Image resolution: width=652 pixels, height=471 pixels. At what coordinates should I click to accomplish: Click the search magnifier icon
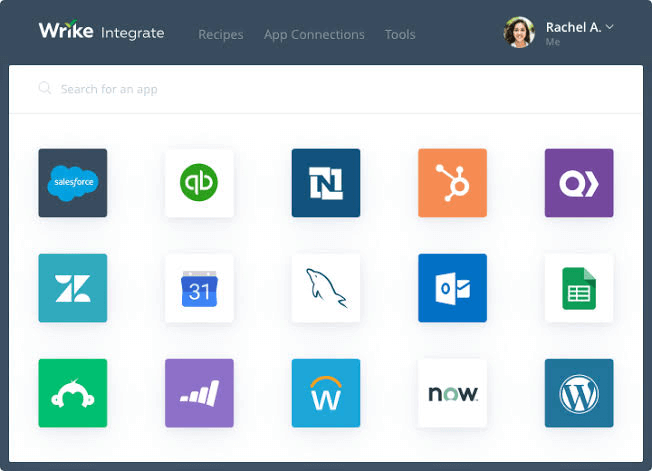coord(44,88)
